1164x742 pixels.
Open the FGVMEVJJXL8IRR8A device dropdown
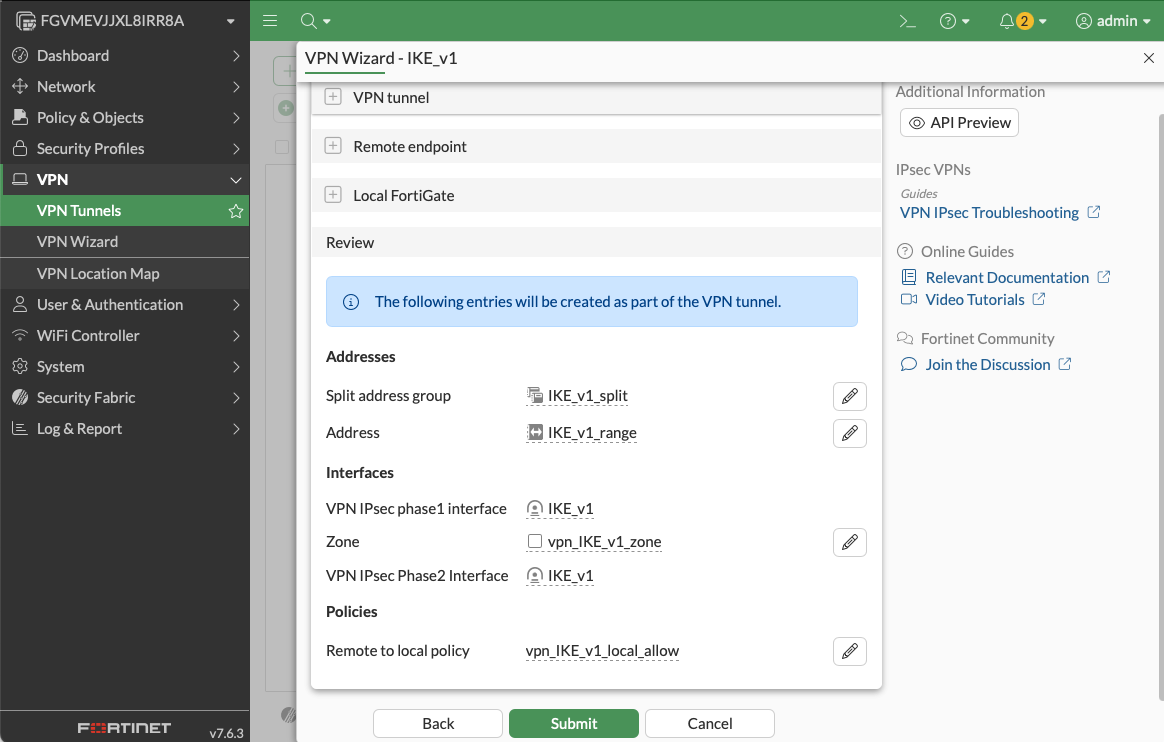point(125,21)
